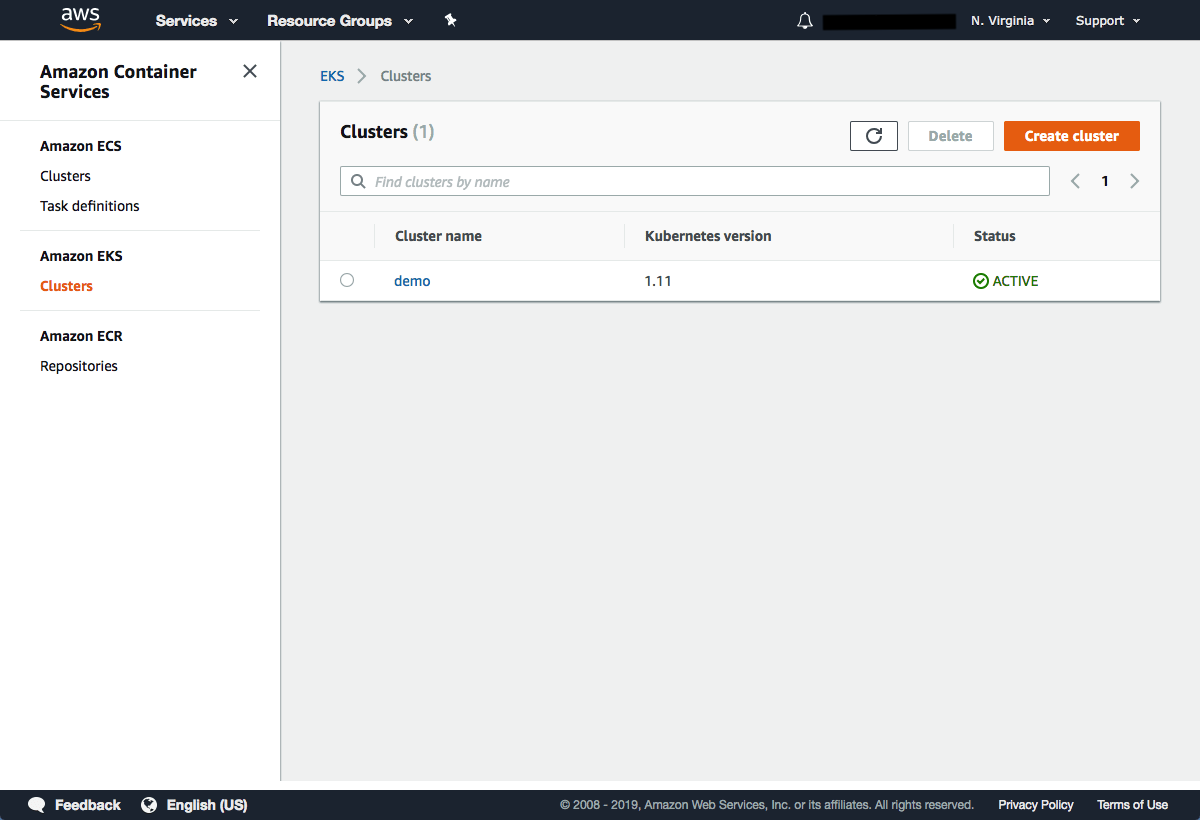Focus the Find clusters by name field
This screenshot has width=1200, height=820.
pyautogui.click(x=695, y=181)
